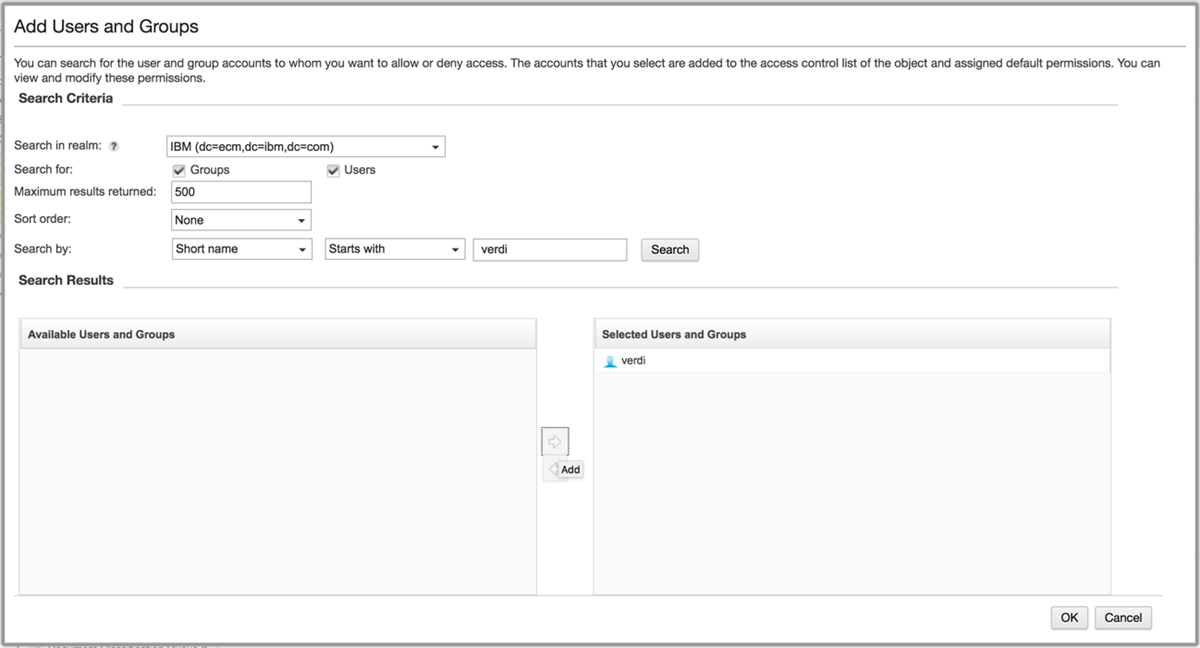Click the Search Results section header

65,280
